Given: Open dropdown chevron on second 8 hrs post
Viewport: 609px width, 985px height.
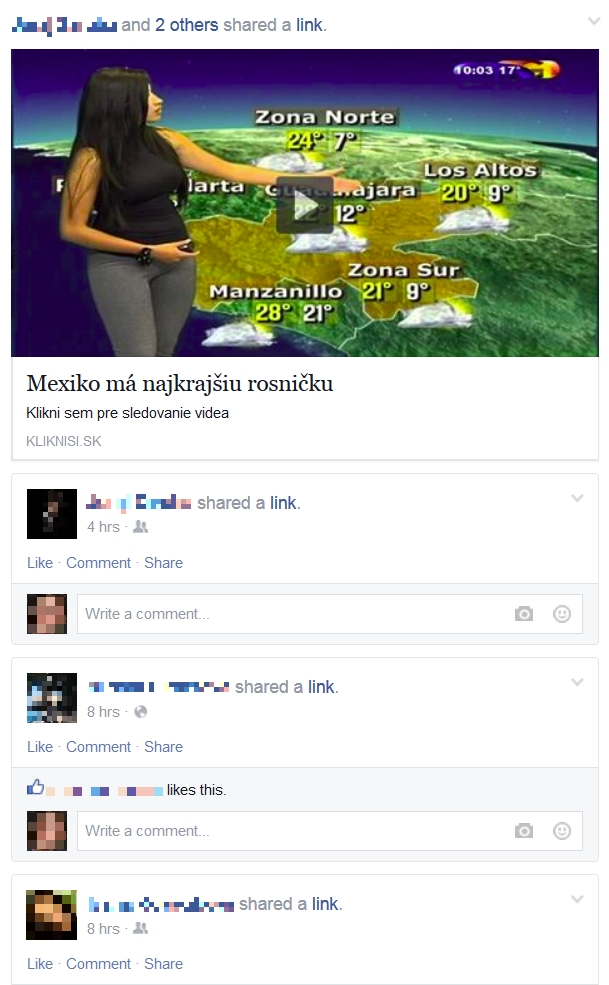Looking at the screenshot, I should click(x=577, y=682).
